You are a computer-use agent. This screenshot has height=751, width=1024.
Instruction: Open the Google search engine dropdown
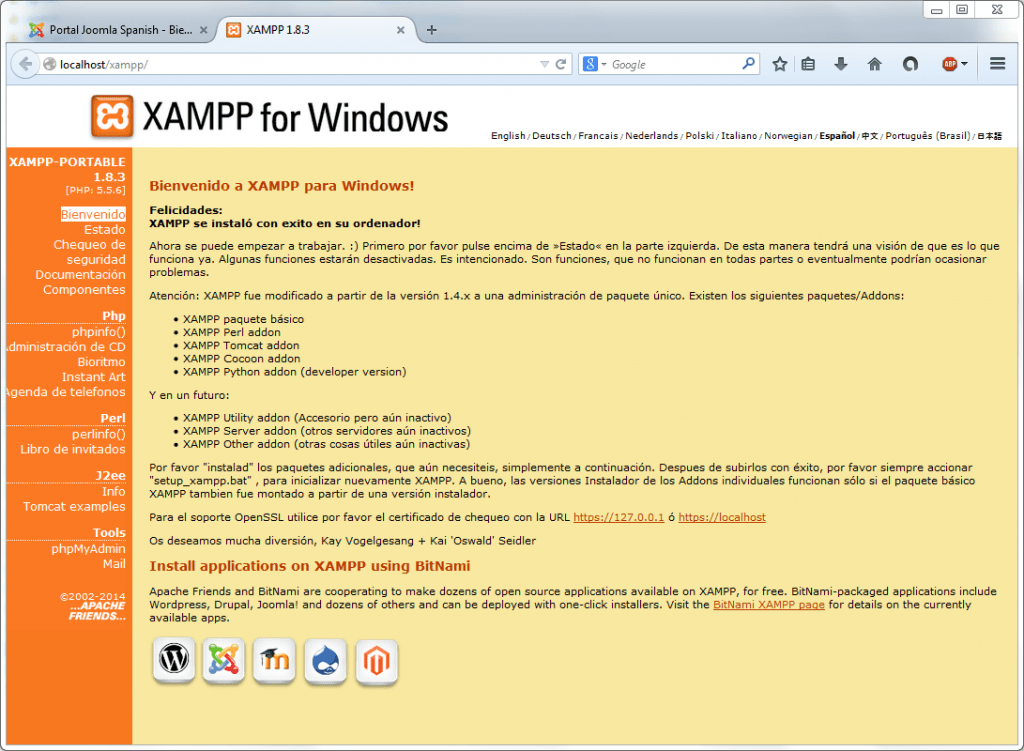[593, 64]
